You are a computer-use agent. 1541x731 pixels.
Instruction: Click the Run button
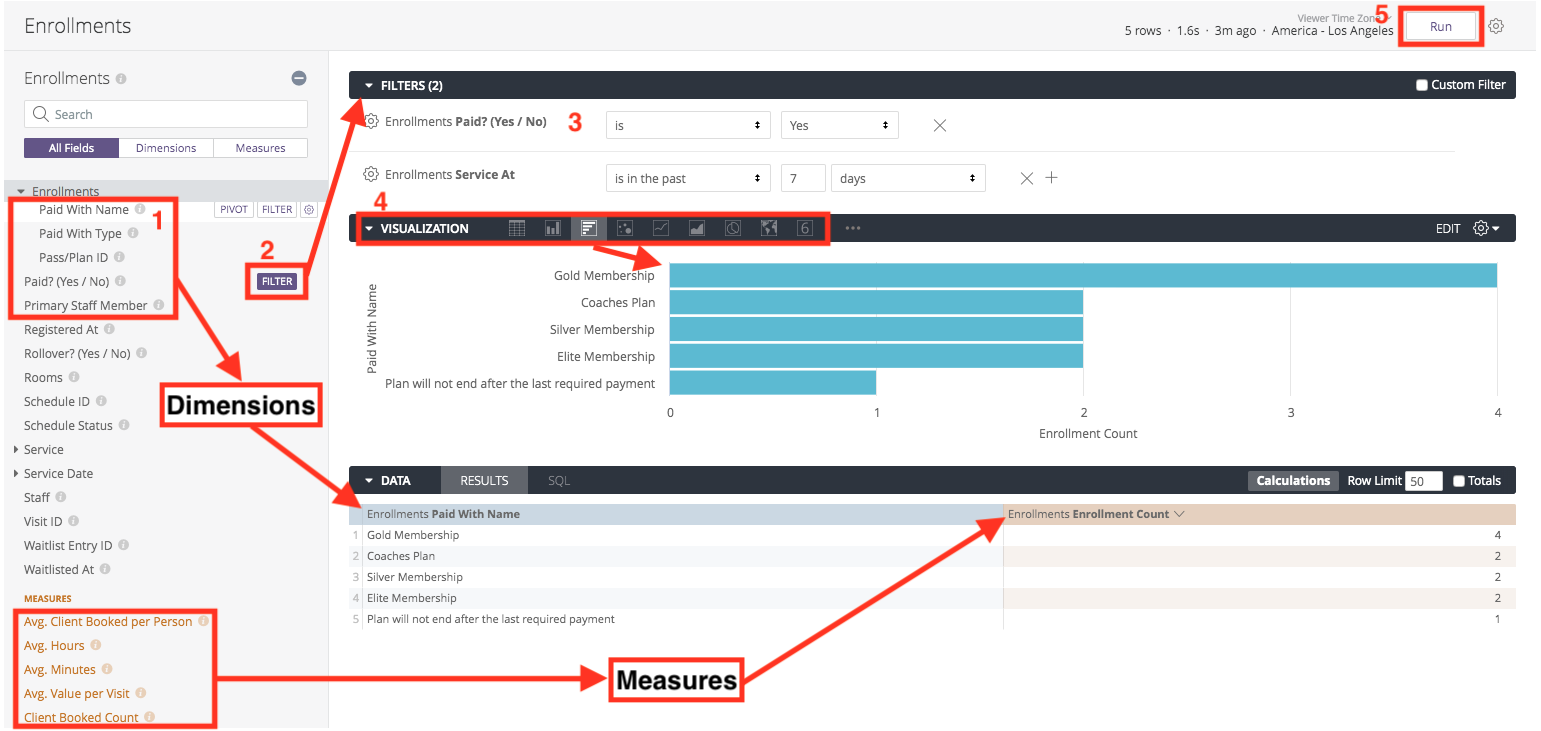pyautogui.click(x=1440, y=27)
